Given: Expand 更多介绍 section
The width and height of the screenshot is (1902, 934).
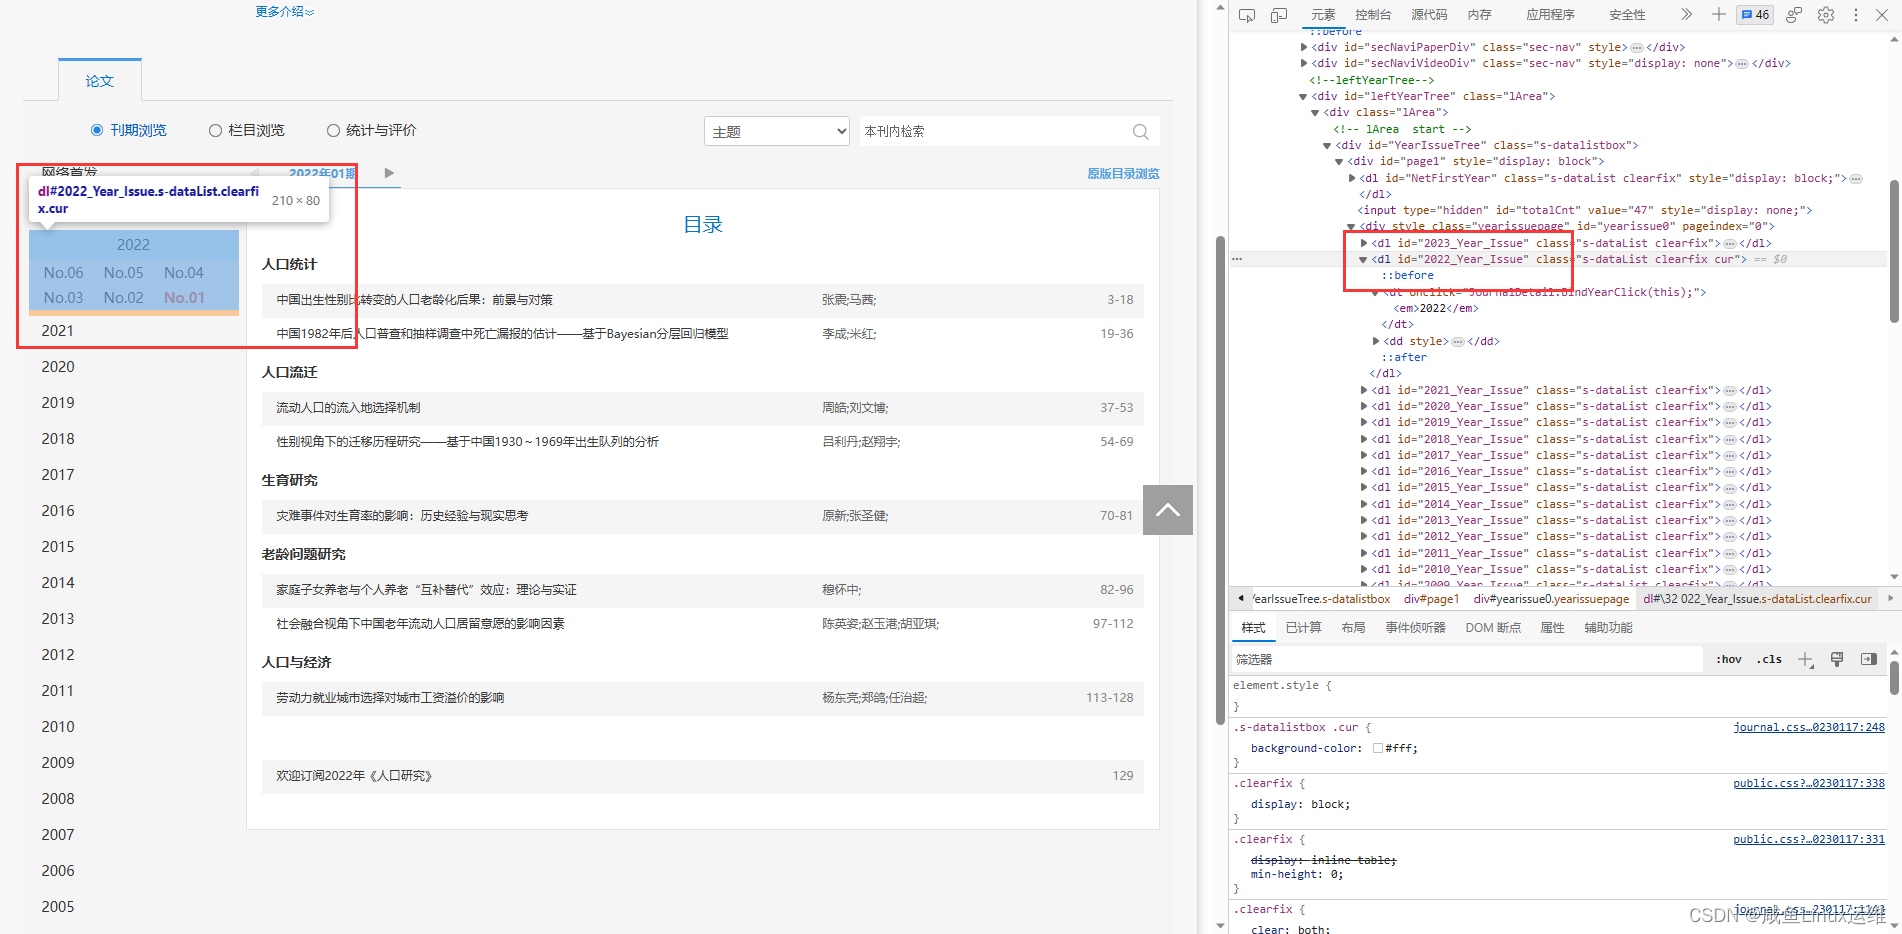Looking at the screenshot, I should pos(284,11).
